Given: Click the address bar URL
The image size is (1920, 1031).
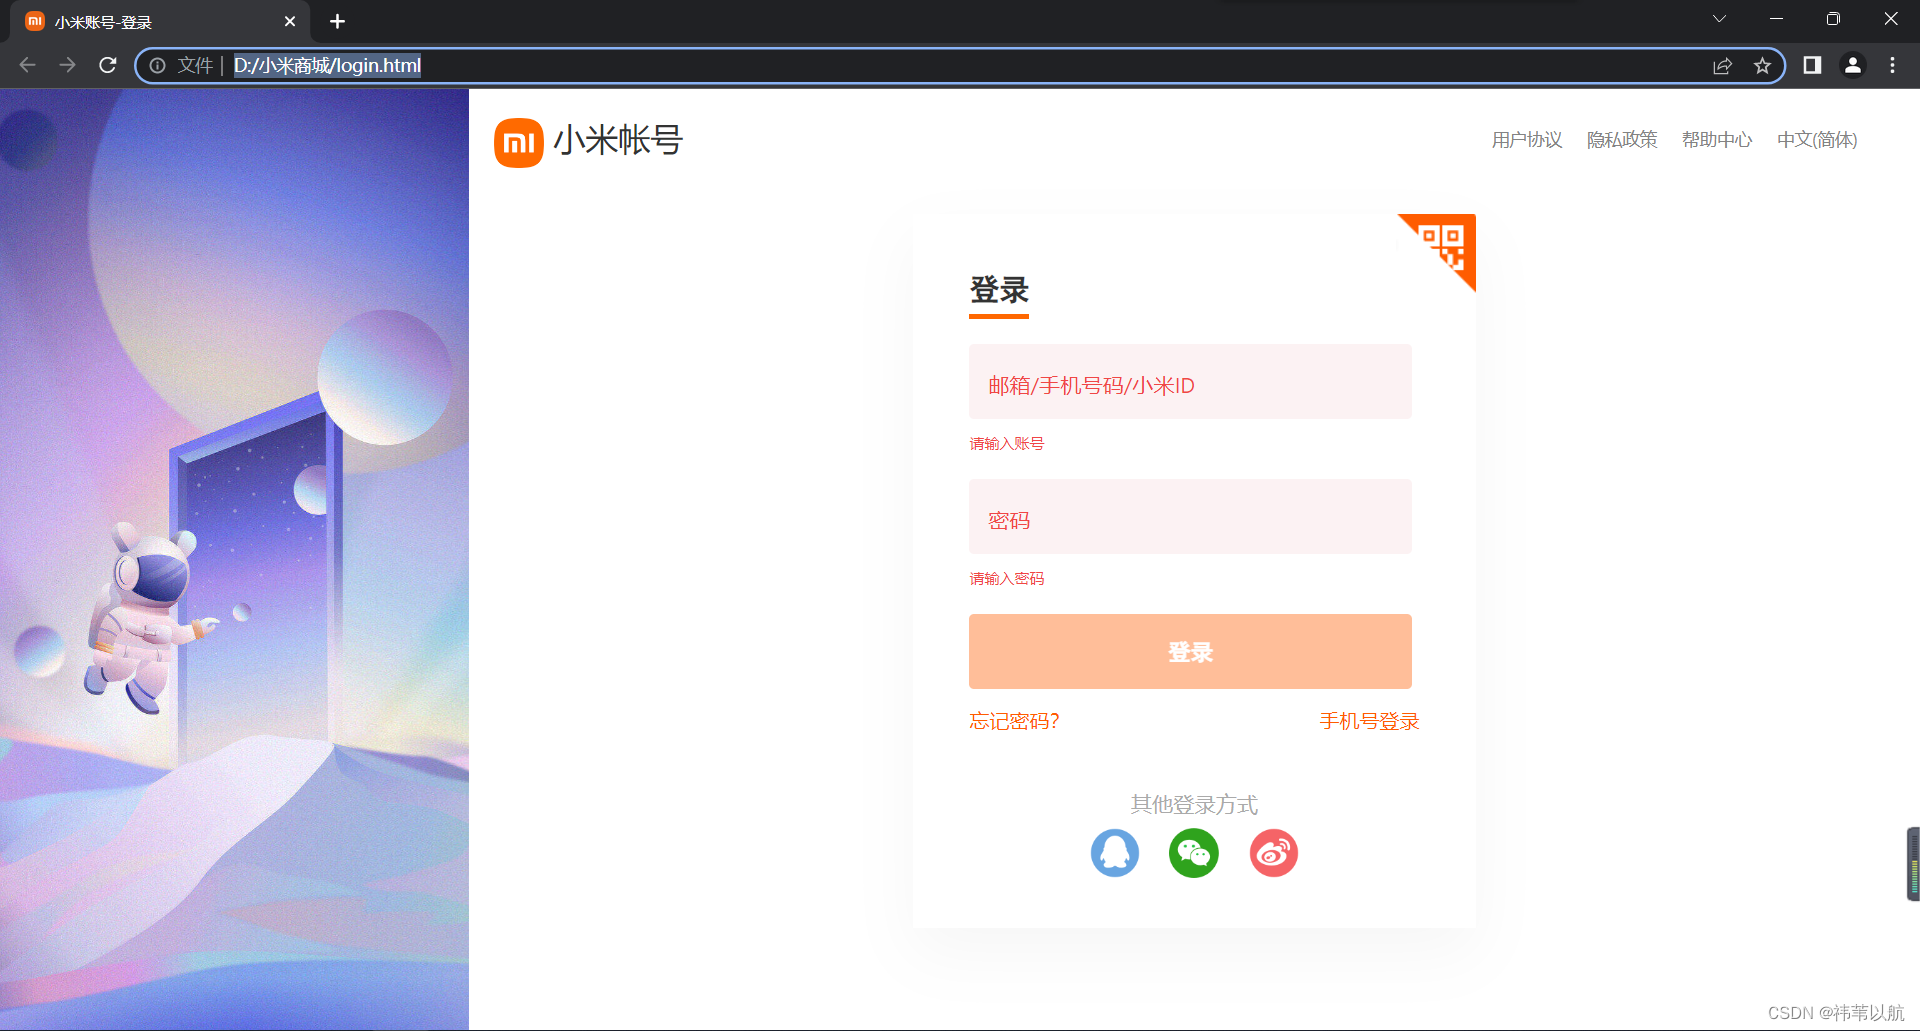Looking at the screenshot, I should pyautogui.click(x=327, y=66).
